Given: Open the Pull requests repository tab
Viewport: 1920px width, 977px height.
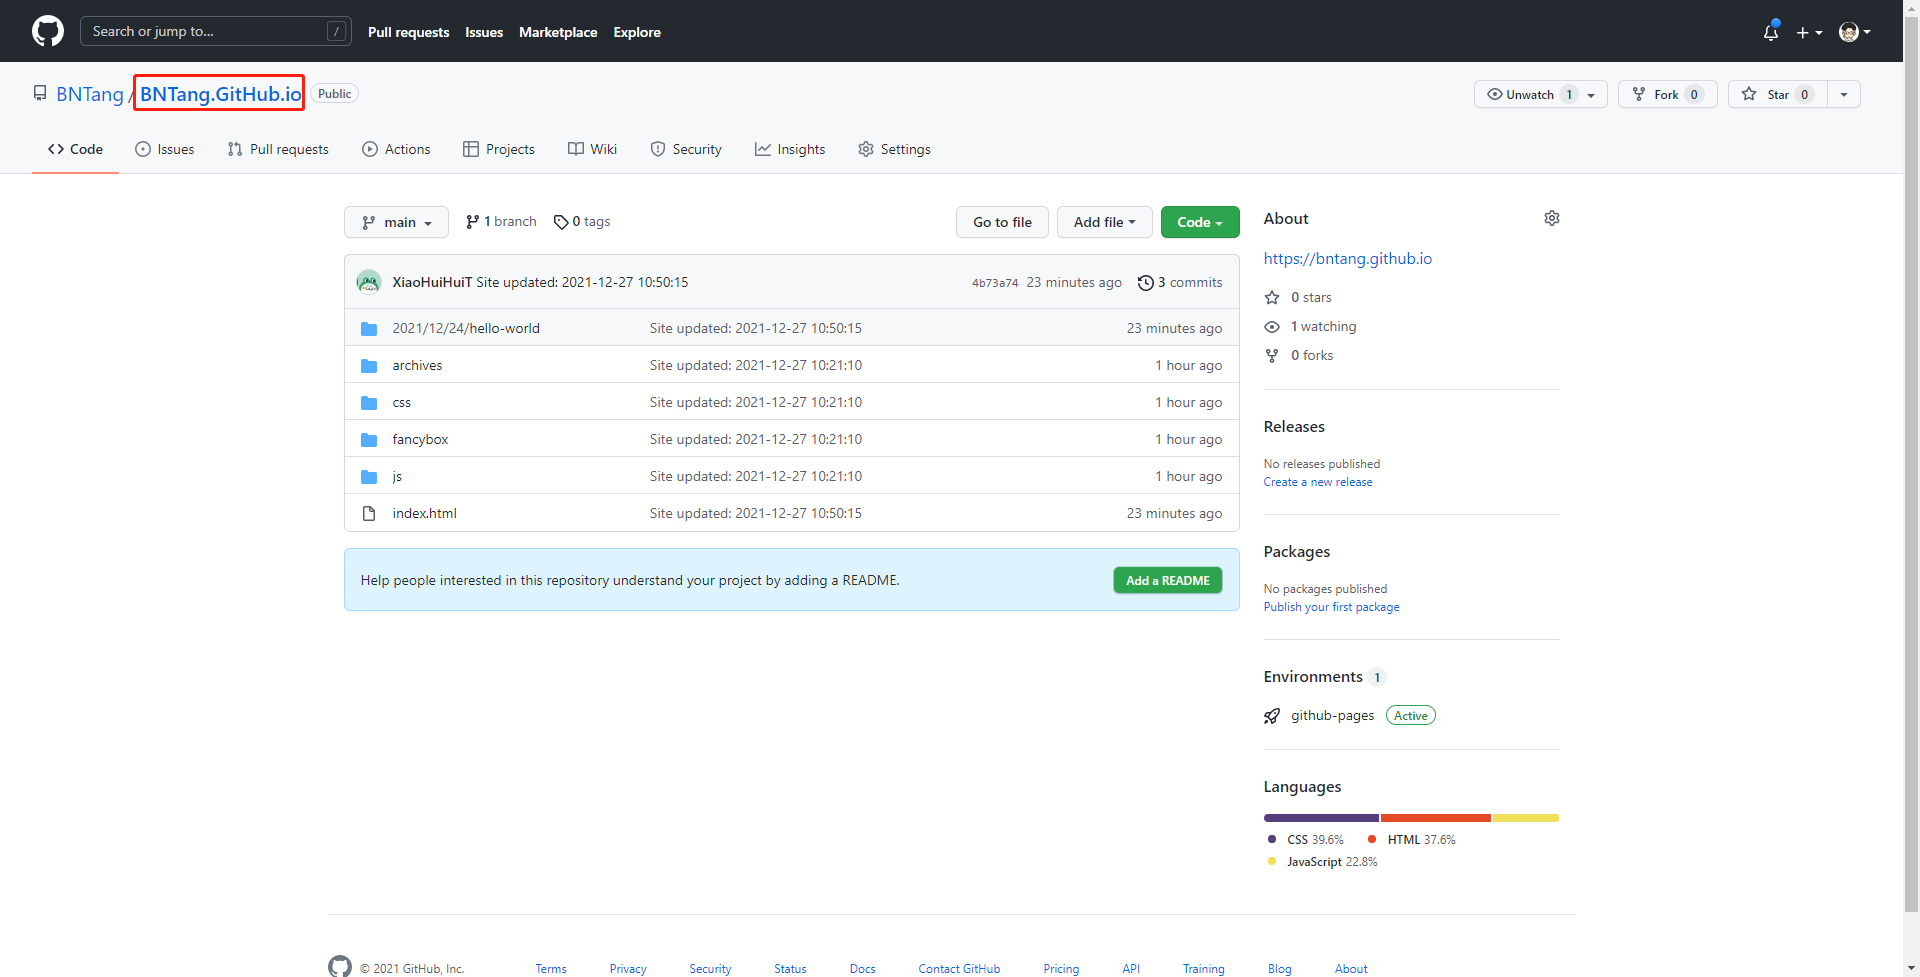Looking at the screenshot, I should tap(278, 149).
